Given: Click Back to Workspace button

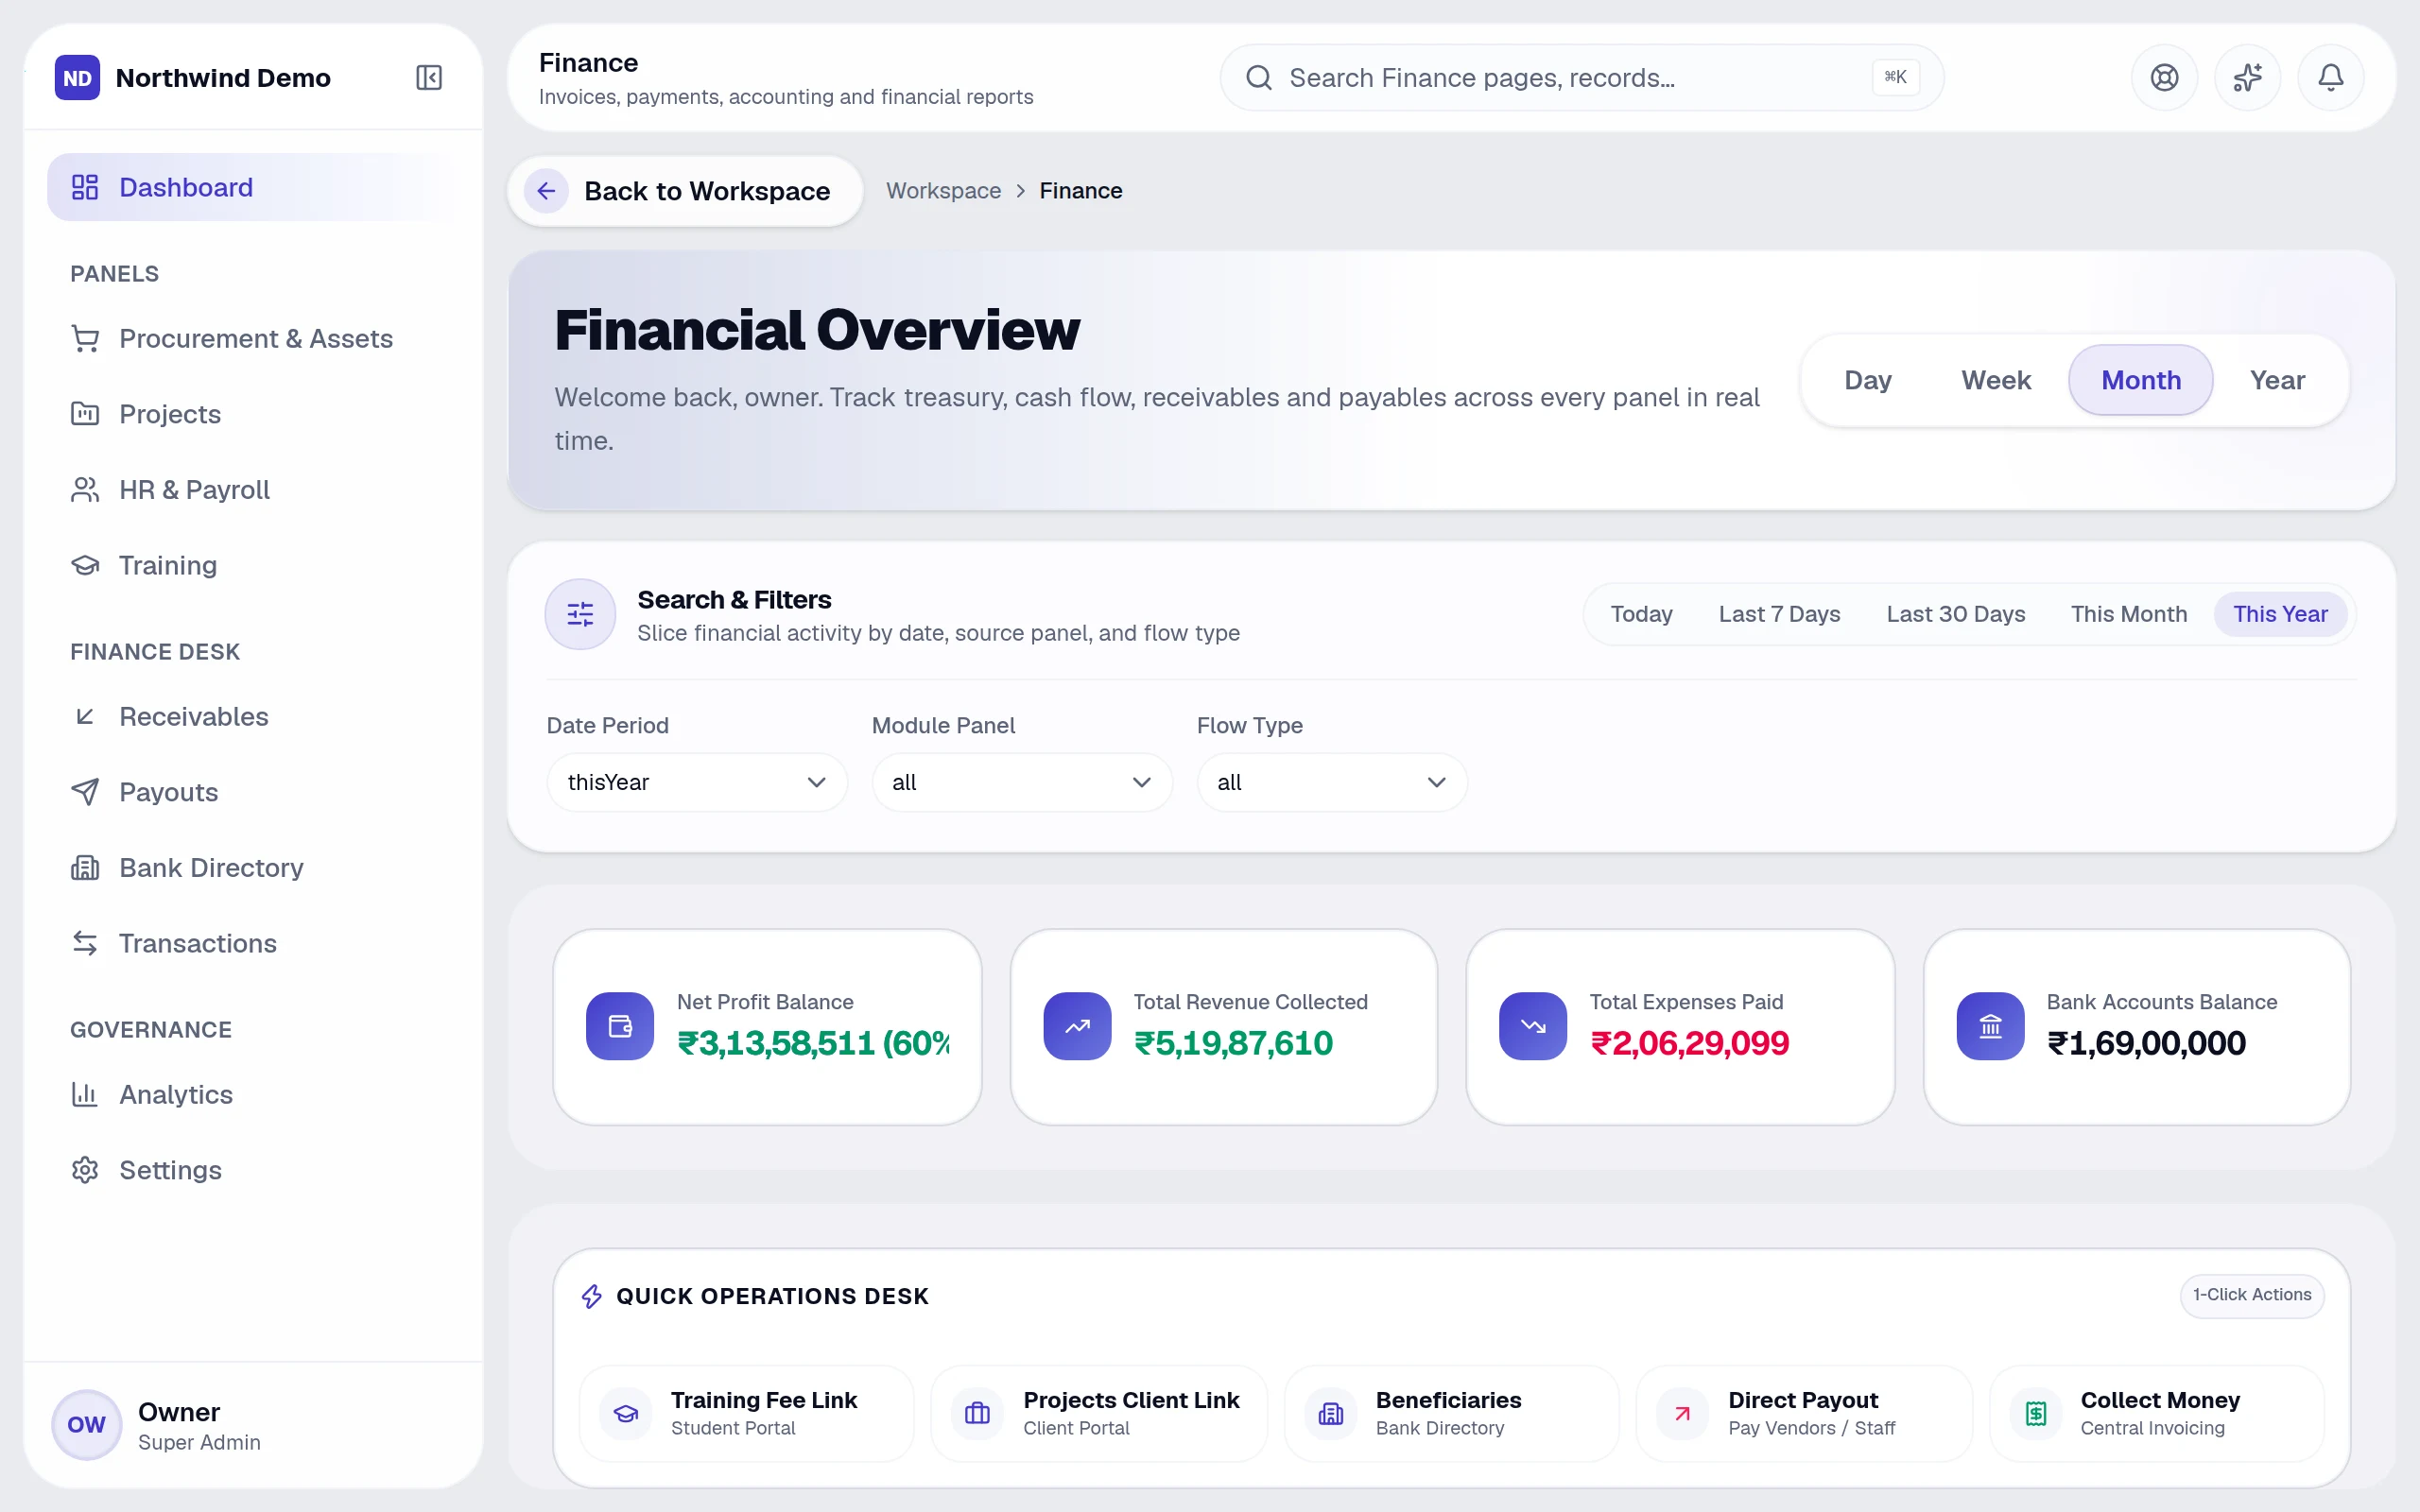Looking at the screenshot, I should point(685,191).
